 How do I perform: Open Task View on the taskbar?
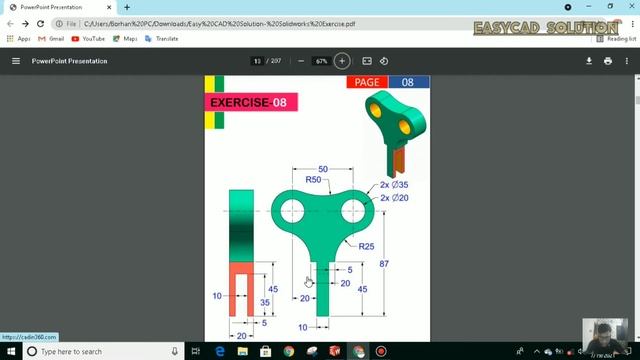pos(196,351)
